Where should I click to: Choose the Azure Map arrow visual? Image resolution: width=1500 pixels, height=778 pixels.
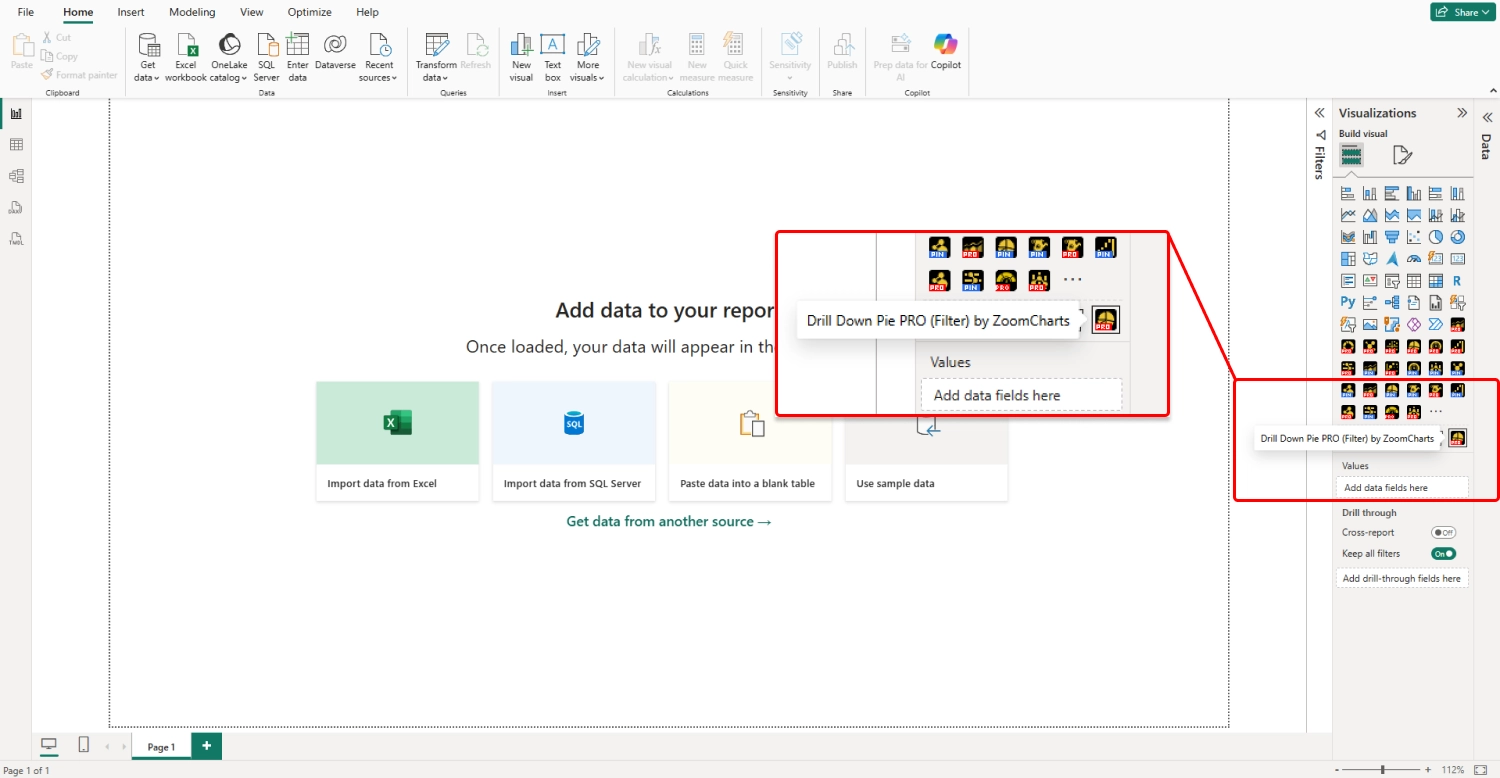(x=1392, y=259)
